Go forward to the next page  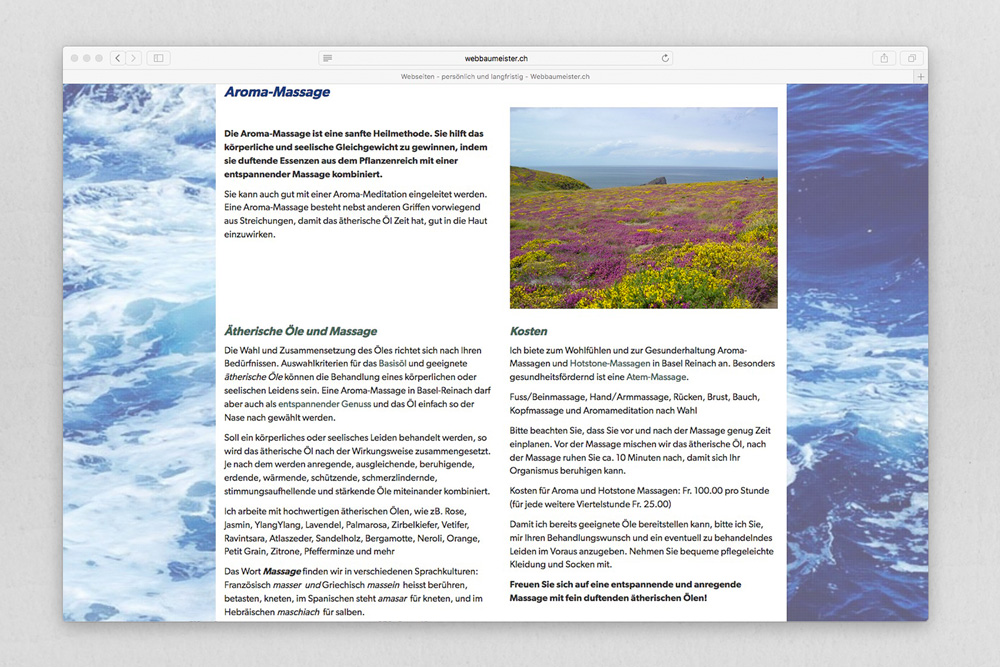click(134, 59)
